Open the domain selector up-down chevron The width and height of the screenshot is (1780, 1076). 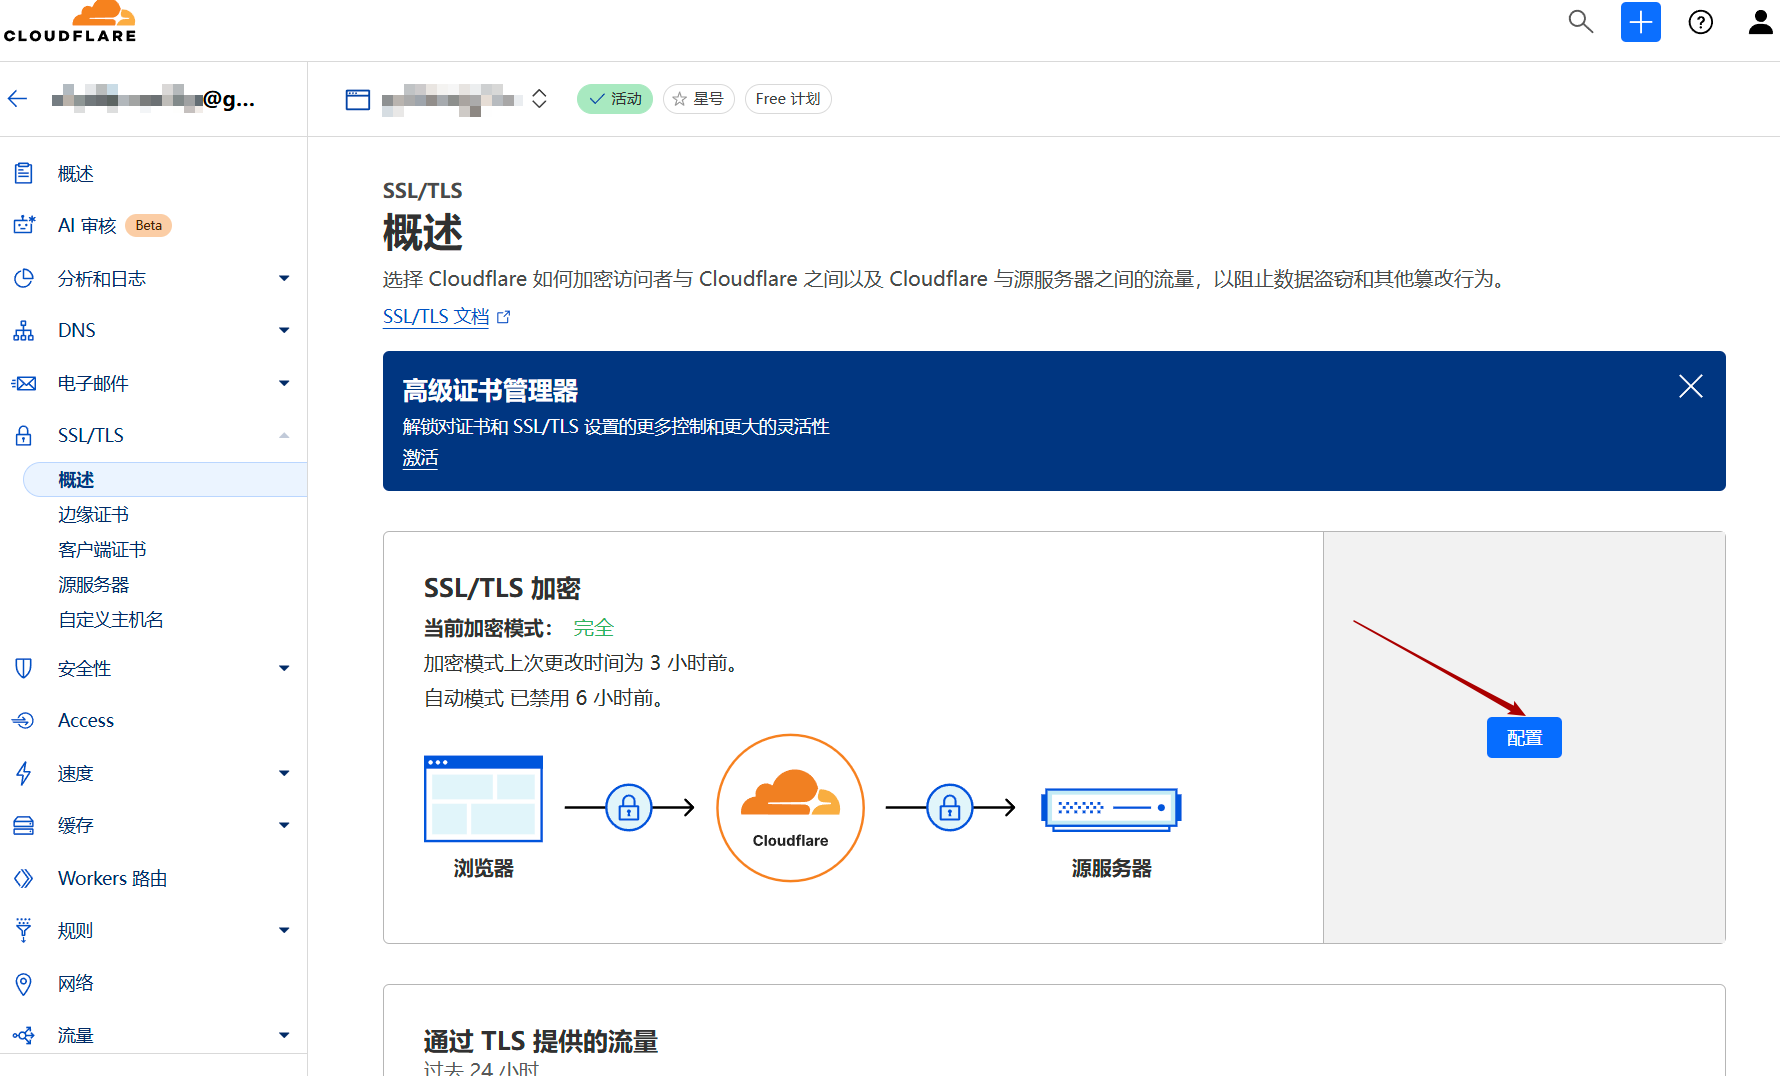tap(539, 99)
